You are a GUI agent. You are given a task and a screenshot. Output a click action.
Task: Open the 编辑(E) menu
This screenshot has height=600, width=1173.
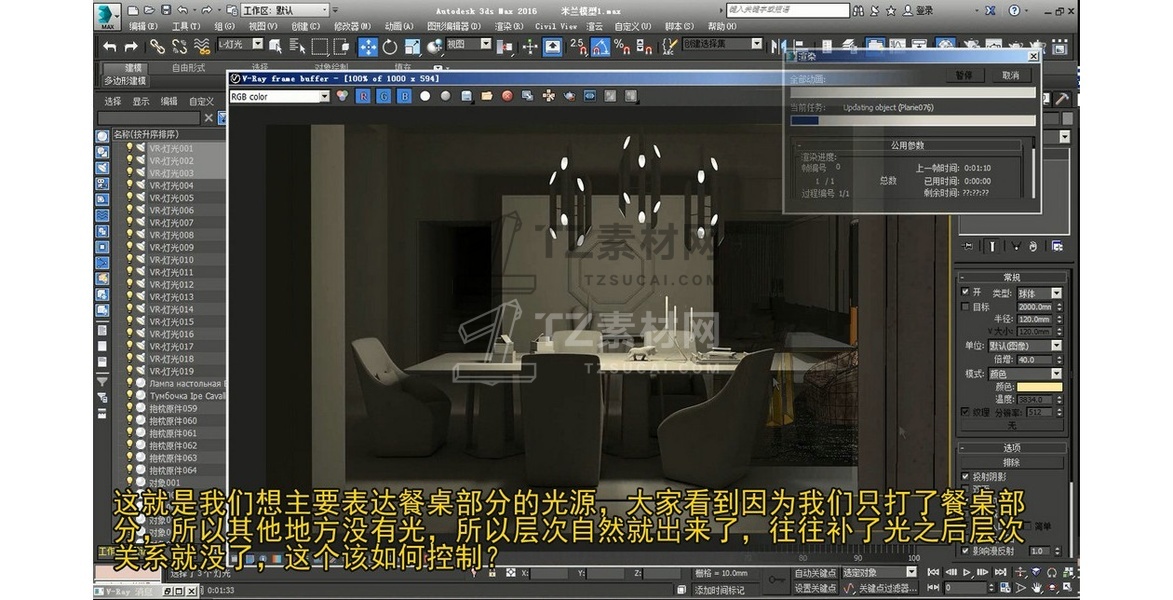click(143, 26)
